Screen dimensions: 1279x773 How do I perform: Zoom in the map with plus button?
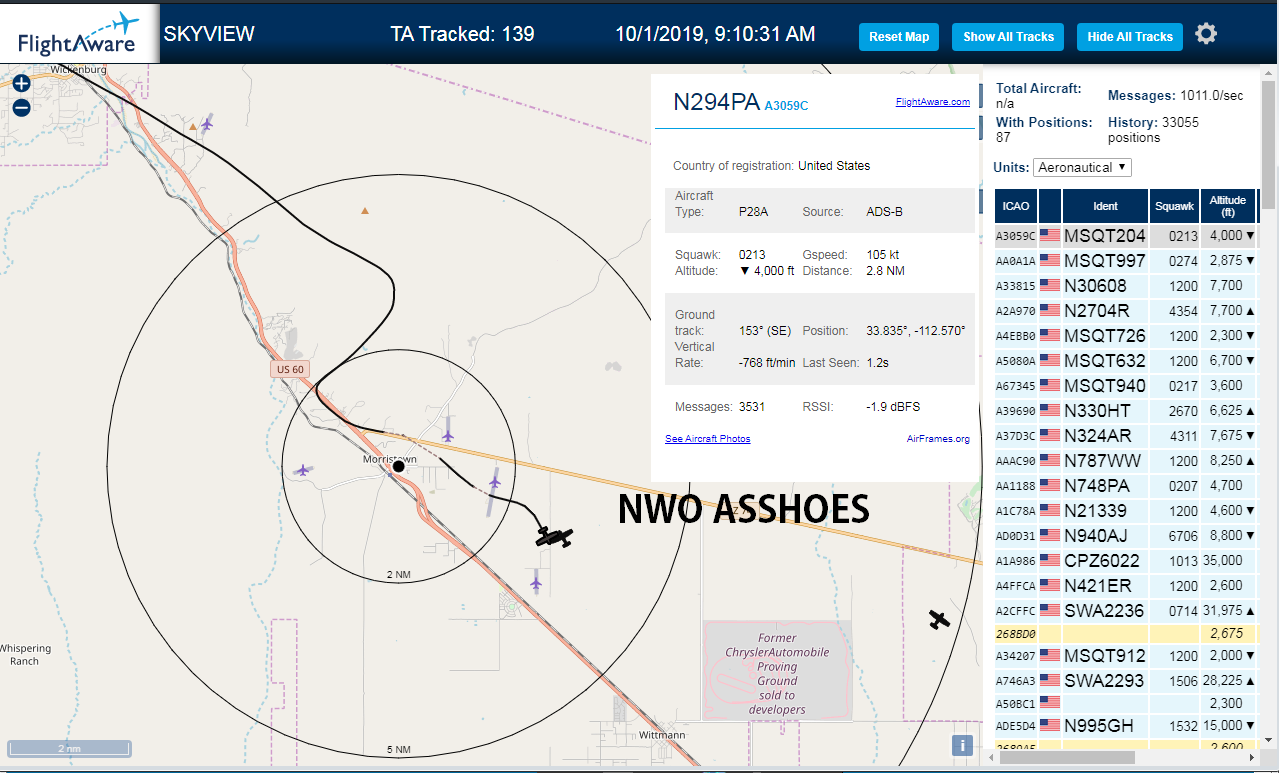[x=21, y=85]
